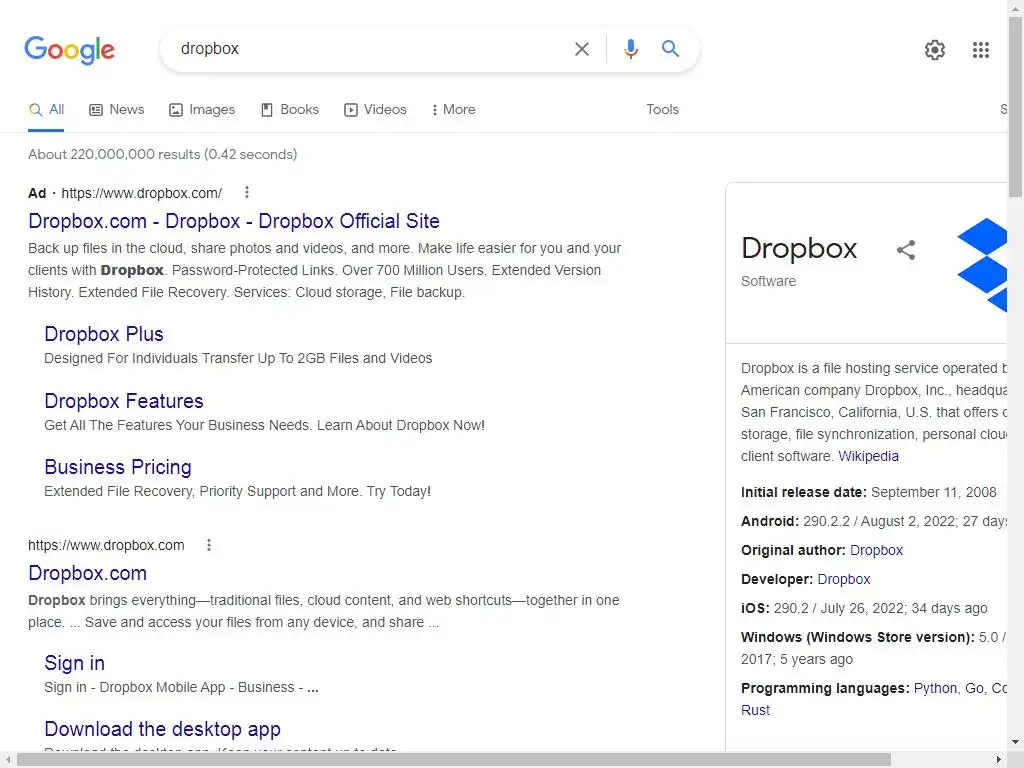Click Initial release date September 11, 2008
The width and height of the screenshot is (1024, 768).
pos(869,492)
